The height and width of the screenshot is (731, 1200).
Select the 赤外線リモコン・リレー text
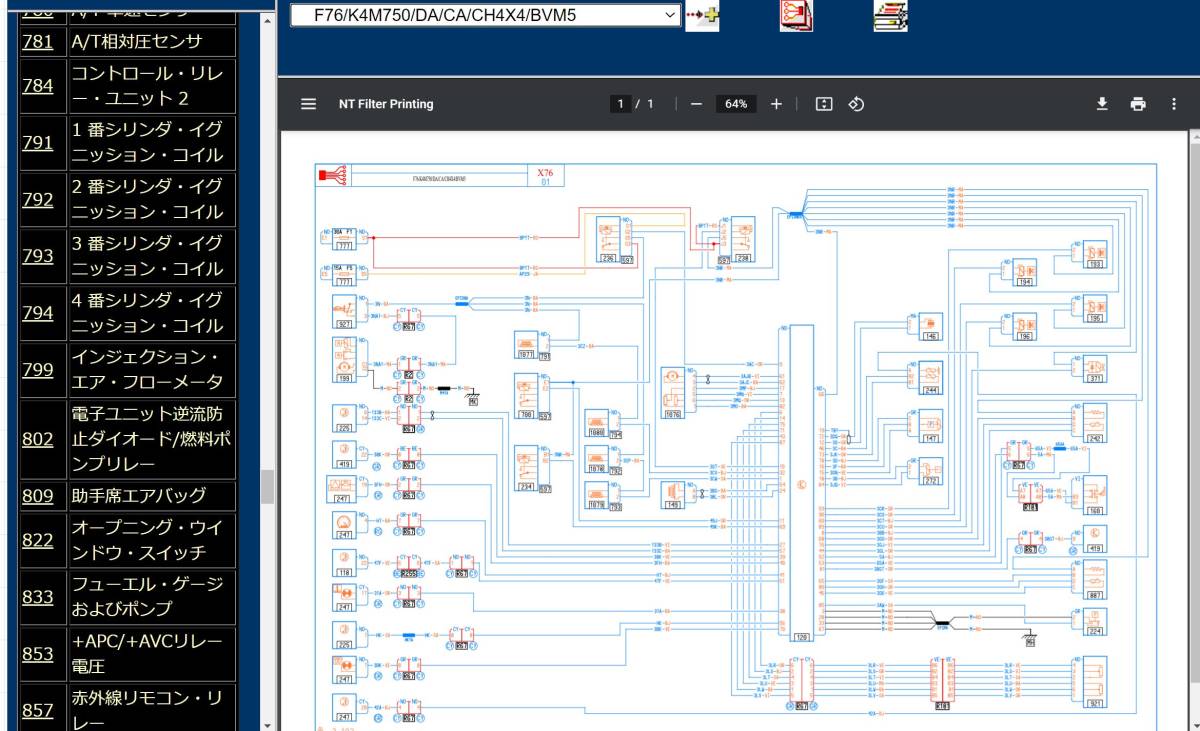click(147, 710)
